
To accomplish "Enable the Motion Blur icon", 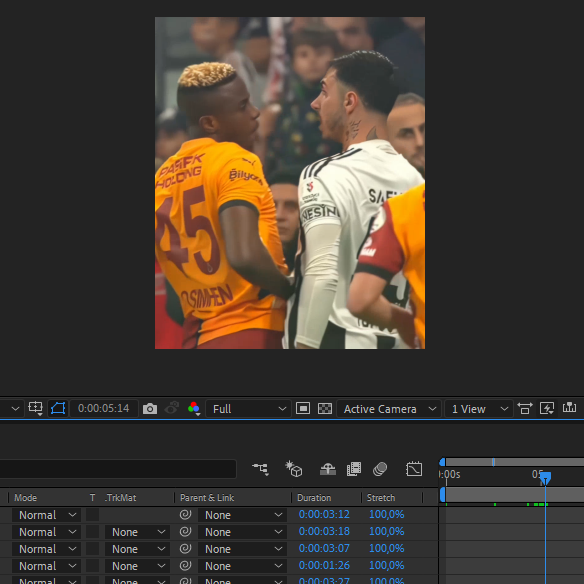I will point(380,469).
